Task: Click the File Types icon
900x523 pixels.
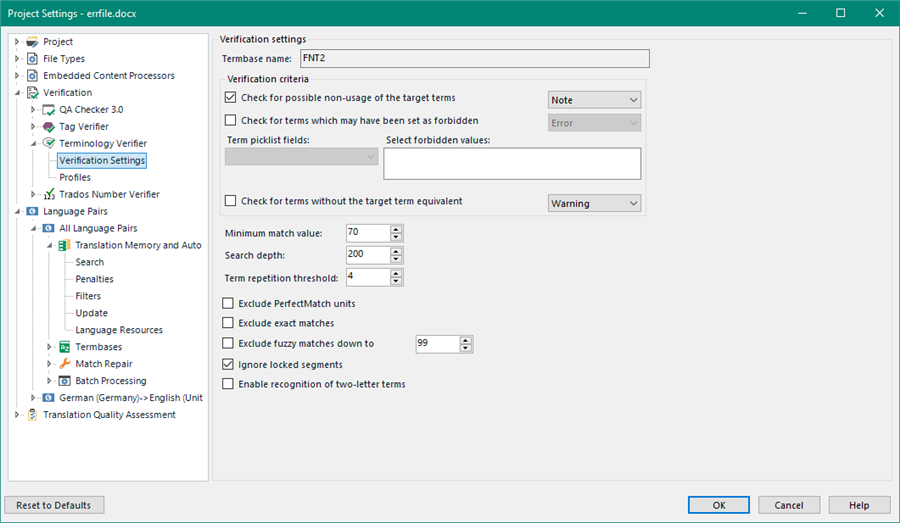Action: click(x=33, y=59)
